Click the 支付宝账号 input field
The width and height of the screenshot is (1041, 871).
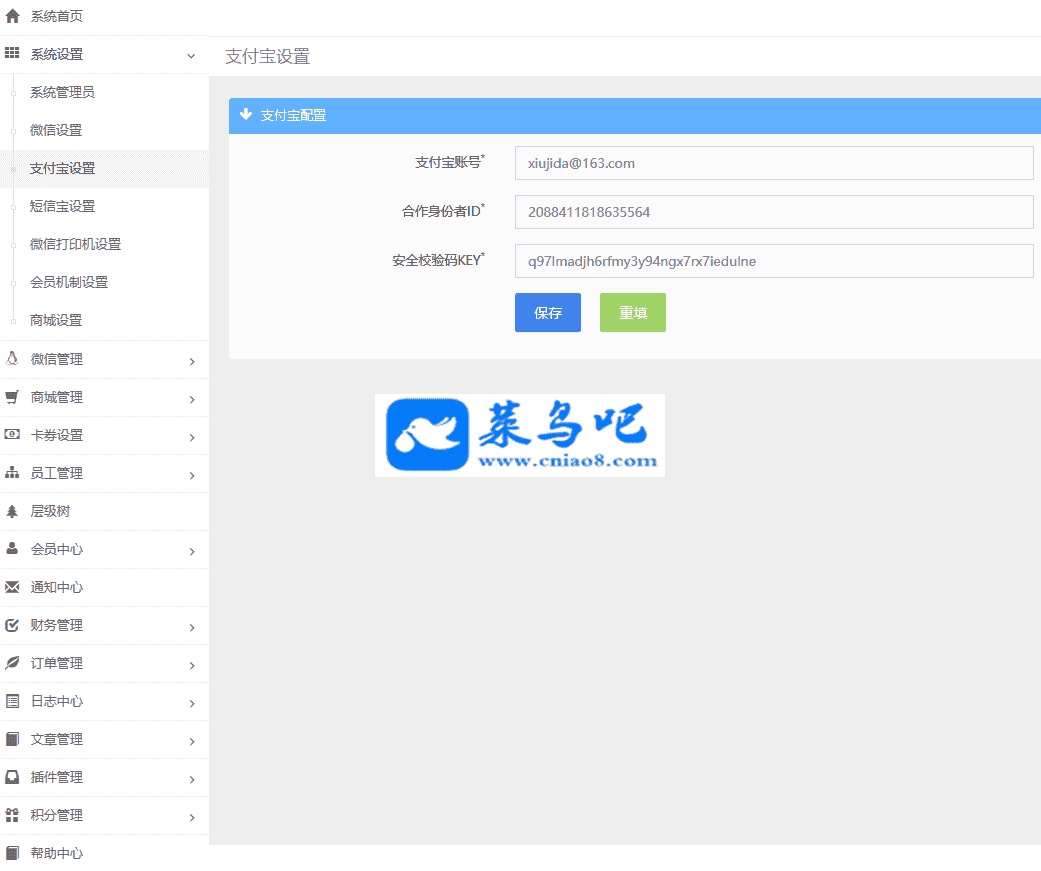pyautogui.click(x=773, y=163)
